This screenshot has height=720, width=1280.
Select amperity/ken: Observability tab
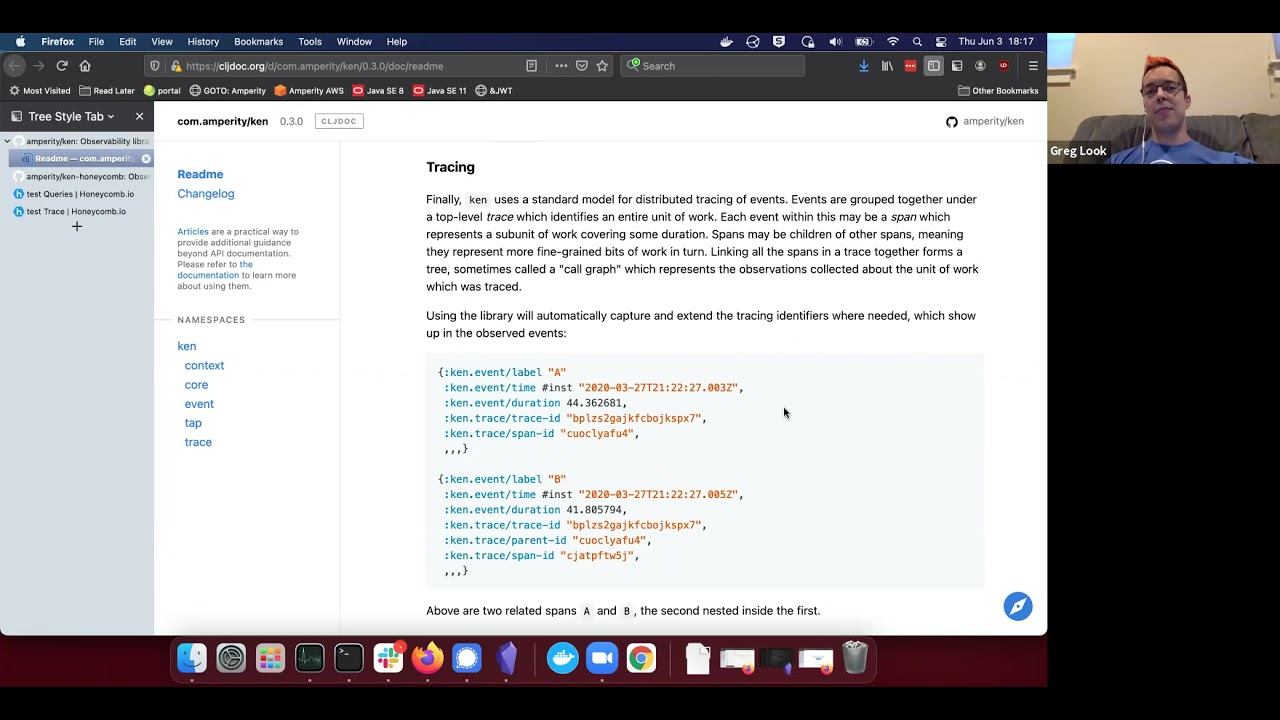tap(80, 142)
